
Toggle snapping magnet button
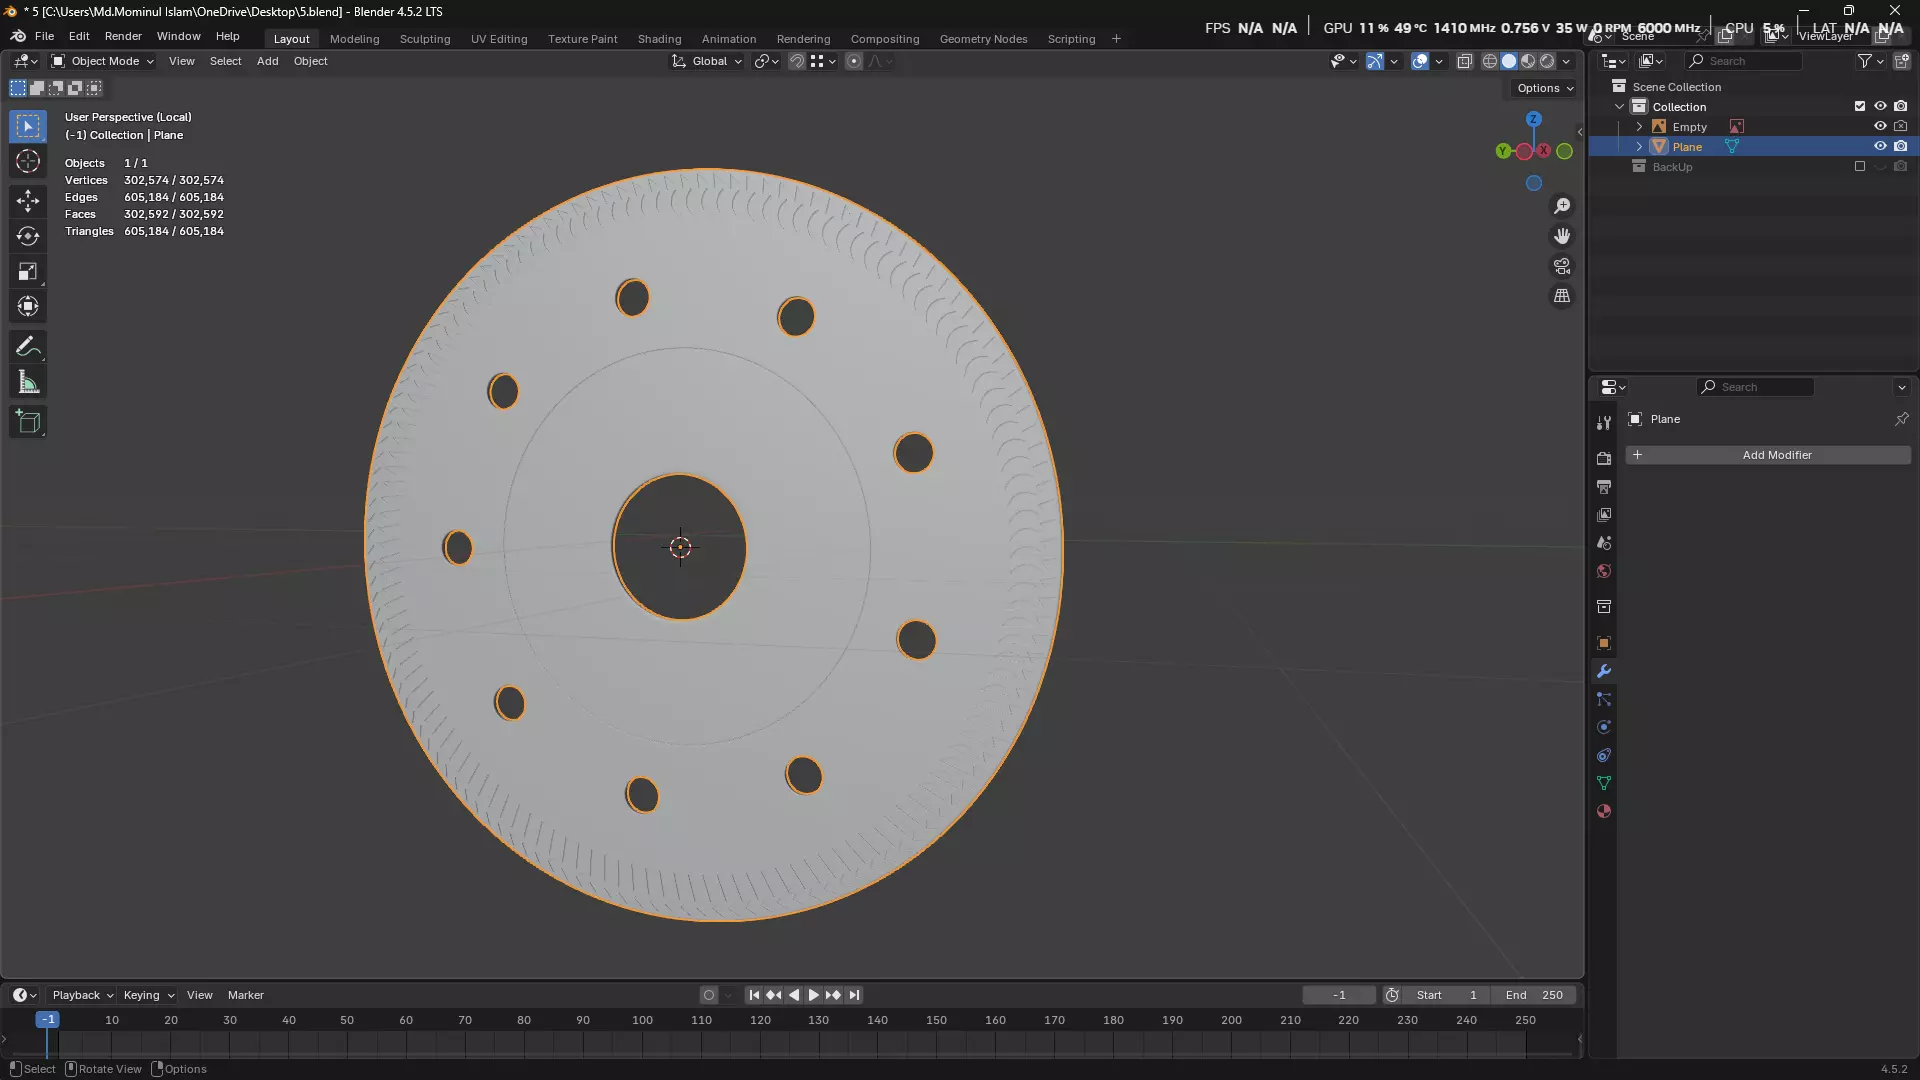point(797,61)
